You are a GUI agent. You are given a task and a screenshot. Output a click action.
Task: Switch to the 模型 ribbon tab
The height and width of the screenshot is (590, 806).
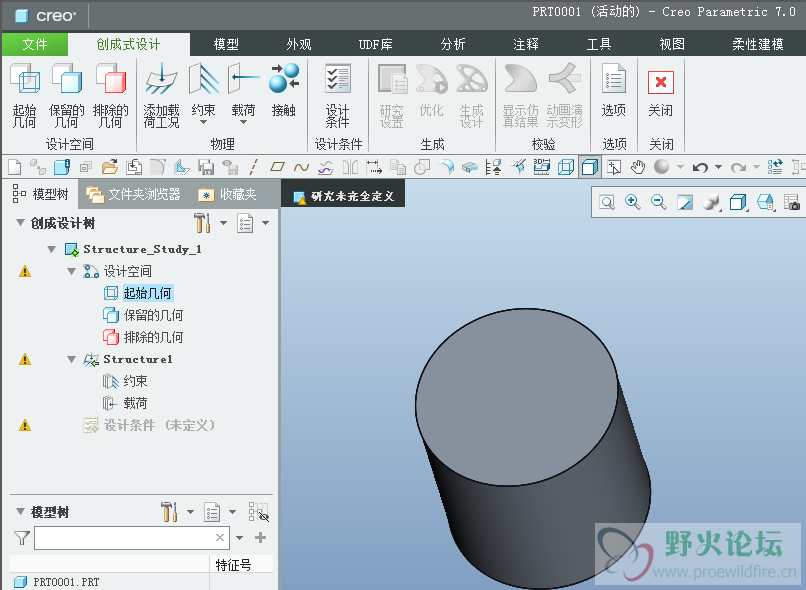tap(226, 44)
